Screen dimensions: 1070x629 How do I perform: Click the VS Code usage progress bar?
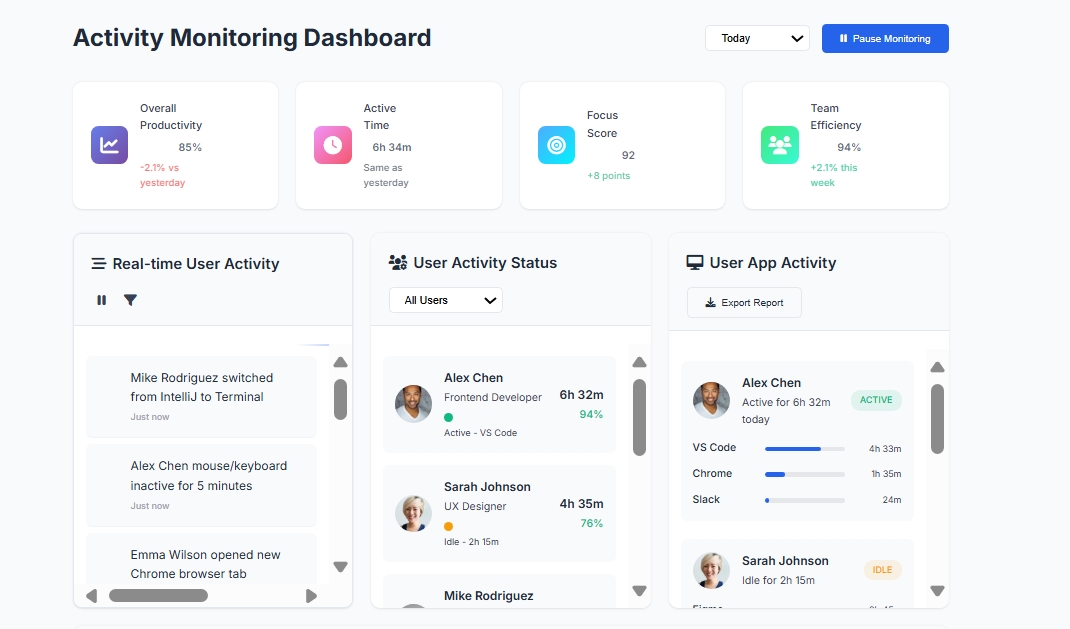[804, 449]
